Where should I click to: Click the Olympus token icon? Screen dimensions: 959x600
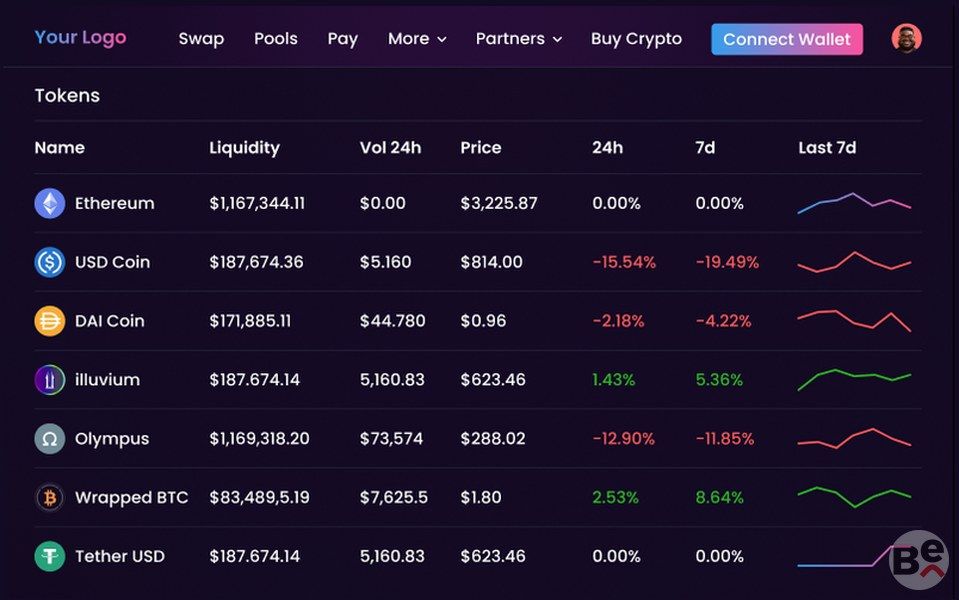(50, 439)
